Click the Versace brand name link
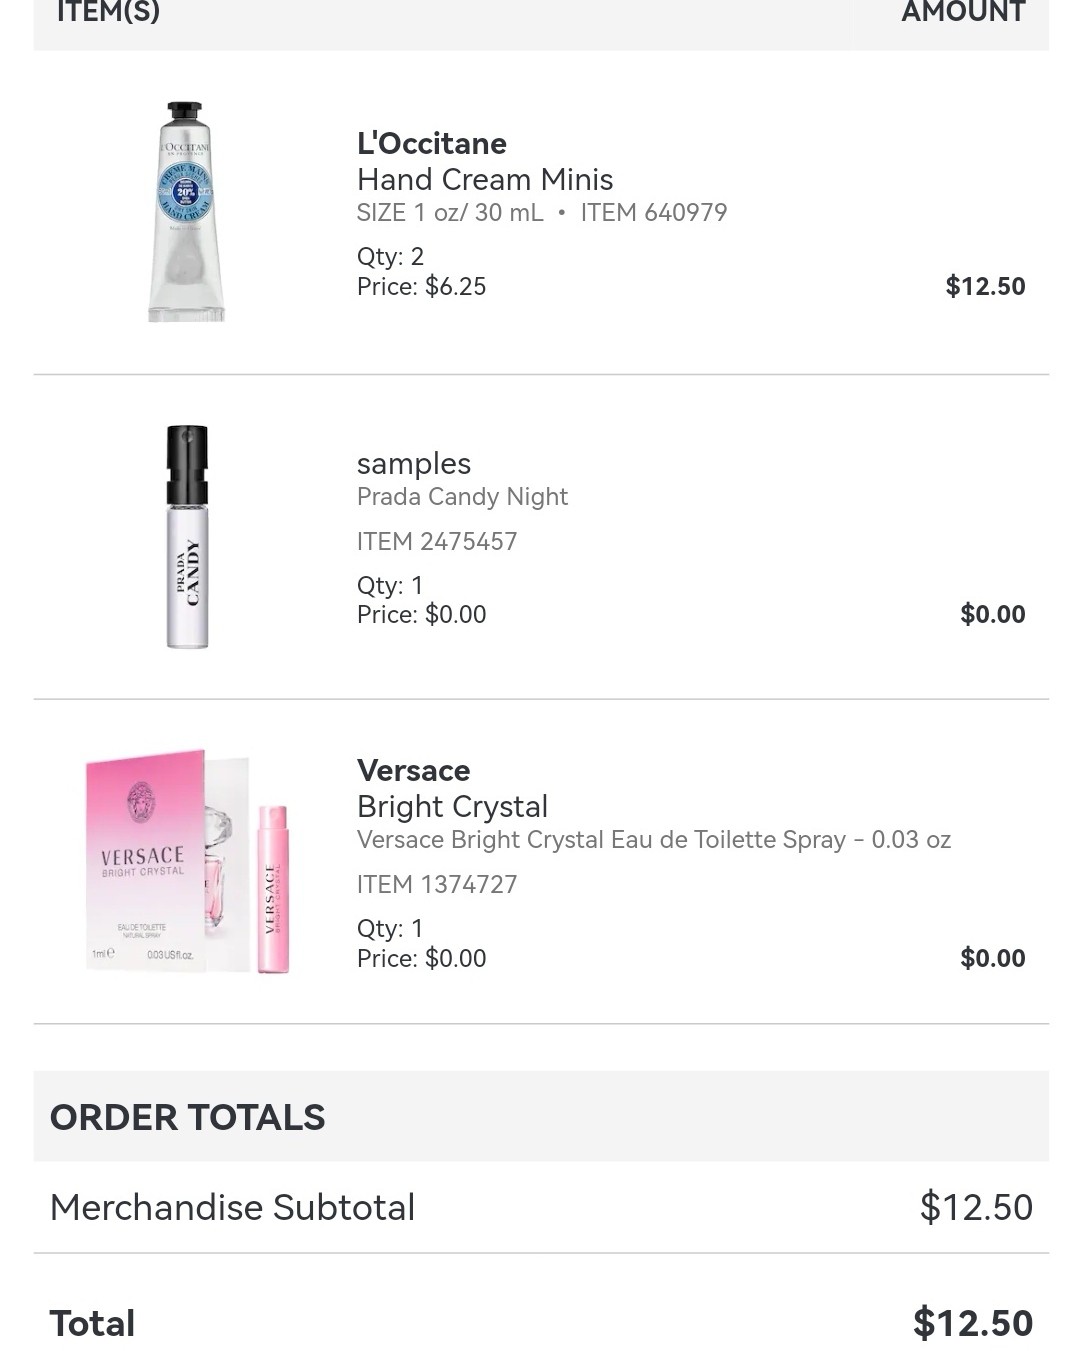 413,771
